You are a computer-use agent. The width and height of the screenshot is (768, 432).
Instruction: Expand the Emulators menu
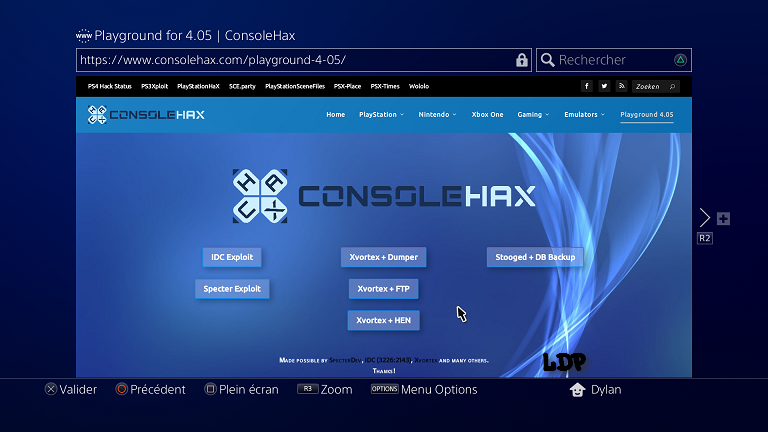pyautogui.click(x=584, y=115)
